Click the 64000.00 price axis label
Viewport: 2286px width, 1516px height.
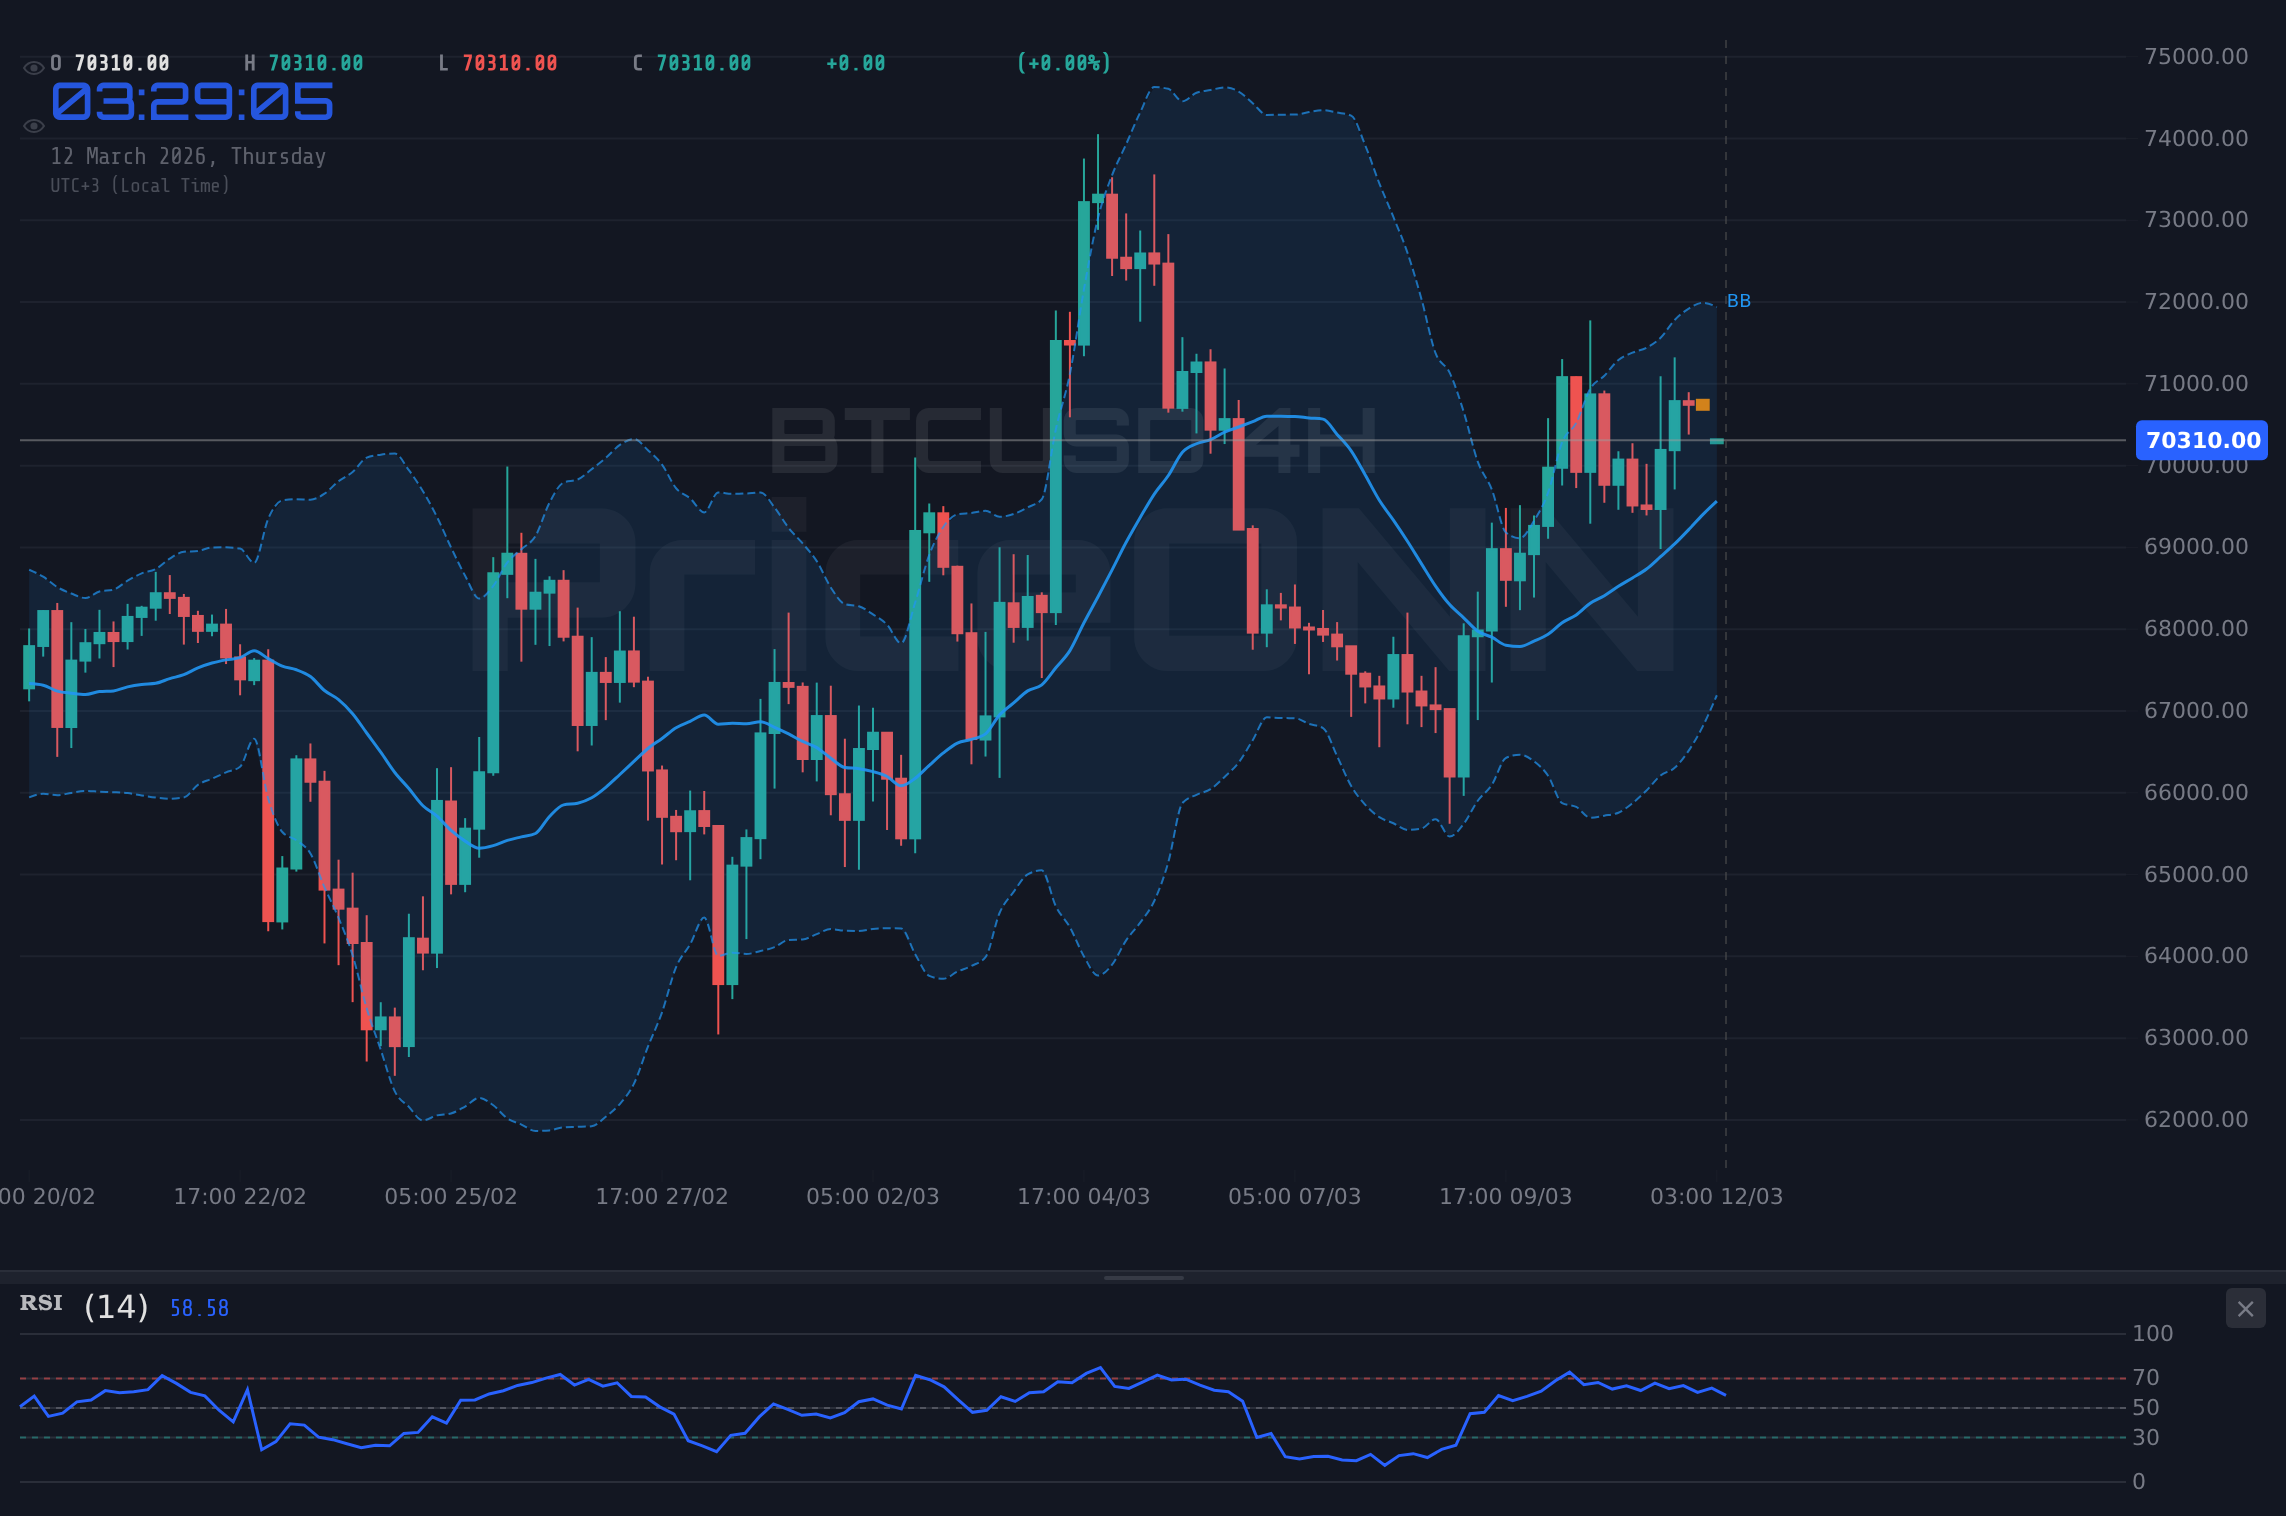point(2196,955)
